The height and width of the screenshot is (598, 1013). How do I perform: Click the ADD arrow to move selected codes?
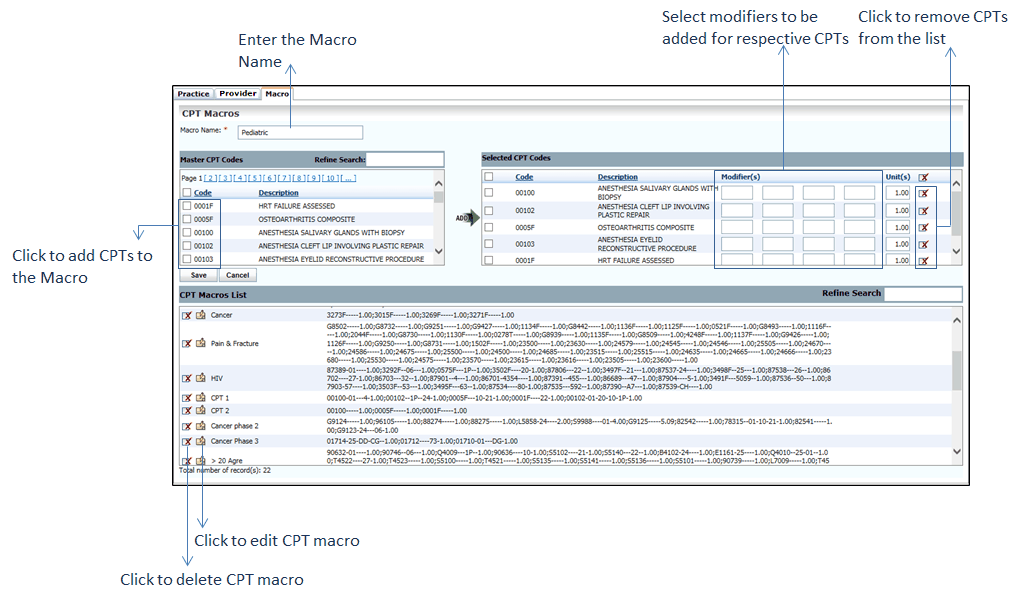[469, 218]
